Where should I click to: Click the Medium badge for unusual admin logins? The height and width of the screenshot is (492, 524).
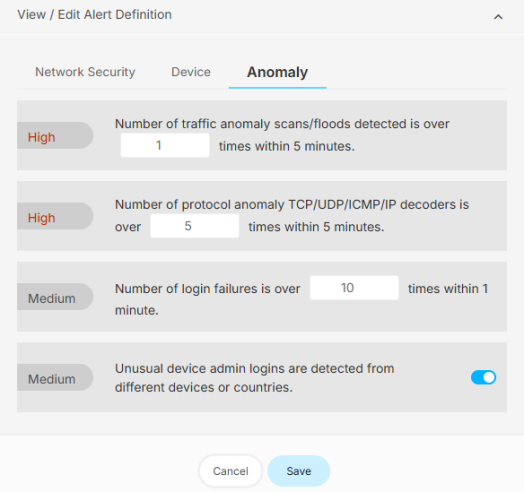pos(55,378)
